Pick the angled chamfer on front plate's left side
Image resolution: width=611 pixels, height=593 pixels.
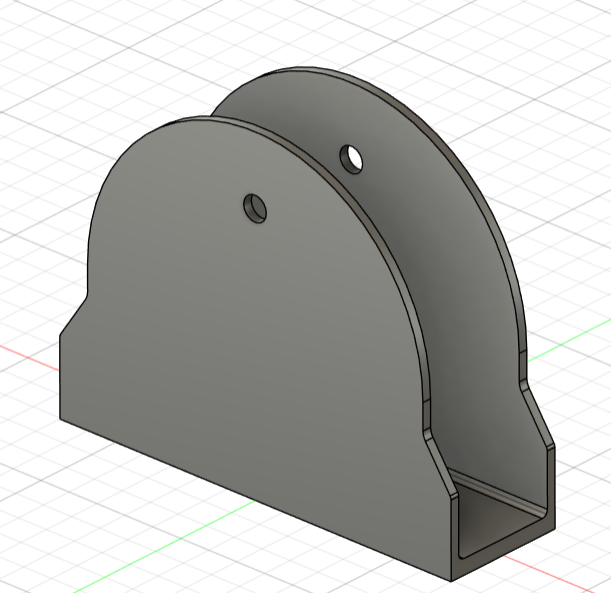74,317
